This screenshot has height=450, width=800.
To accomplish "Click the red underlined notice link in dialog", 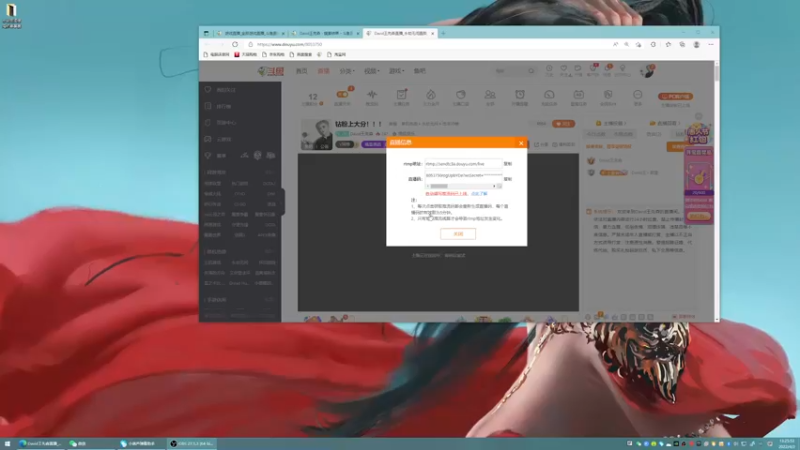I will (446, 194).
